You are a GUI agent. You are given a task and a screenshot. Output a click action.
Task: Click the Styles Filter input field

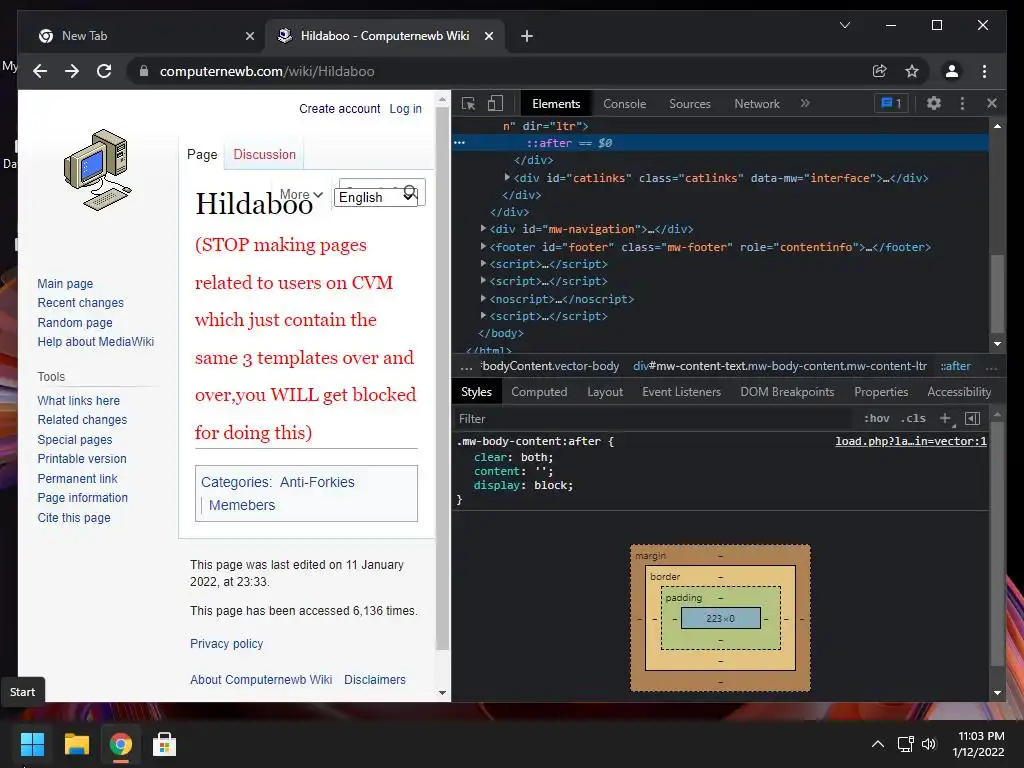pyautogui.click(x=653, y=418)
